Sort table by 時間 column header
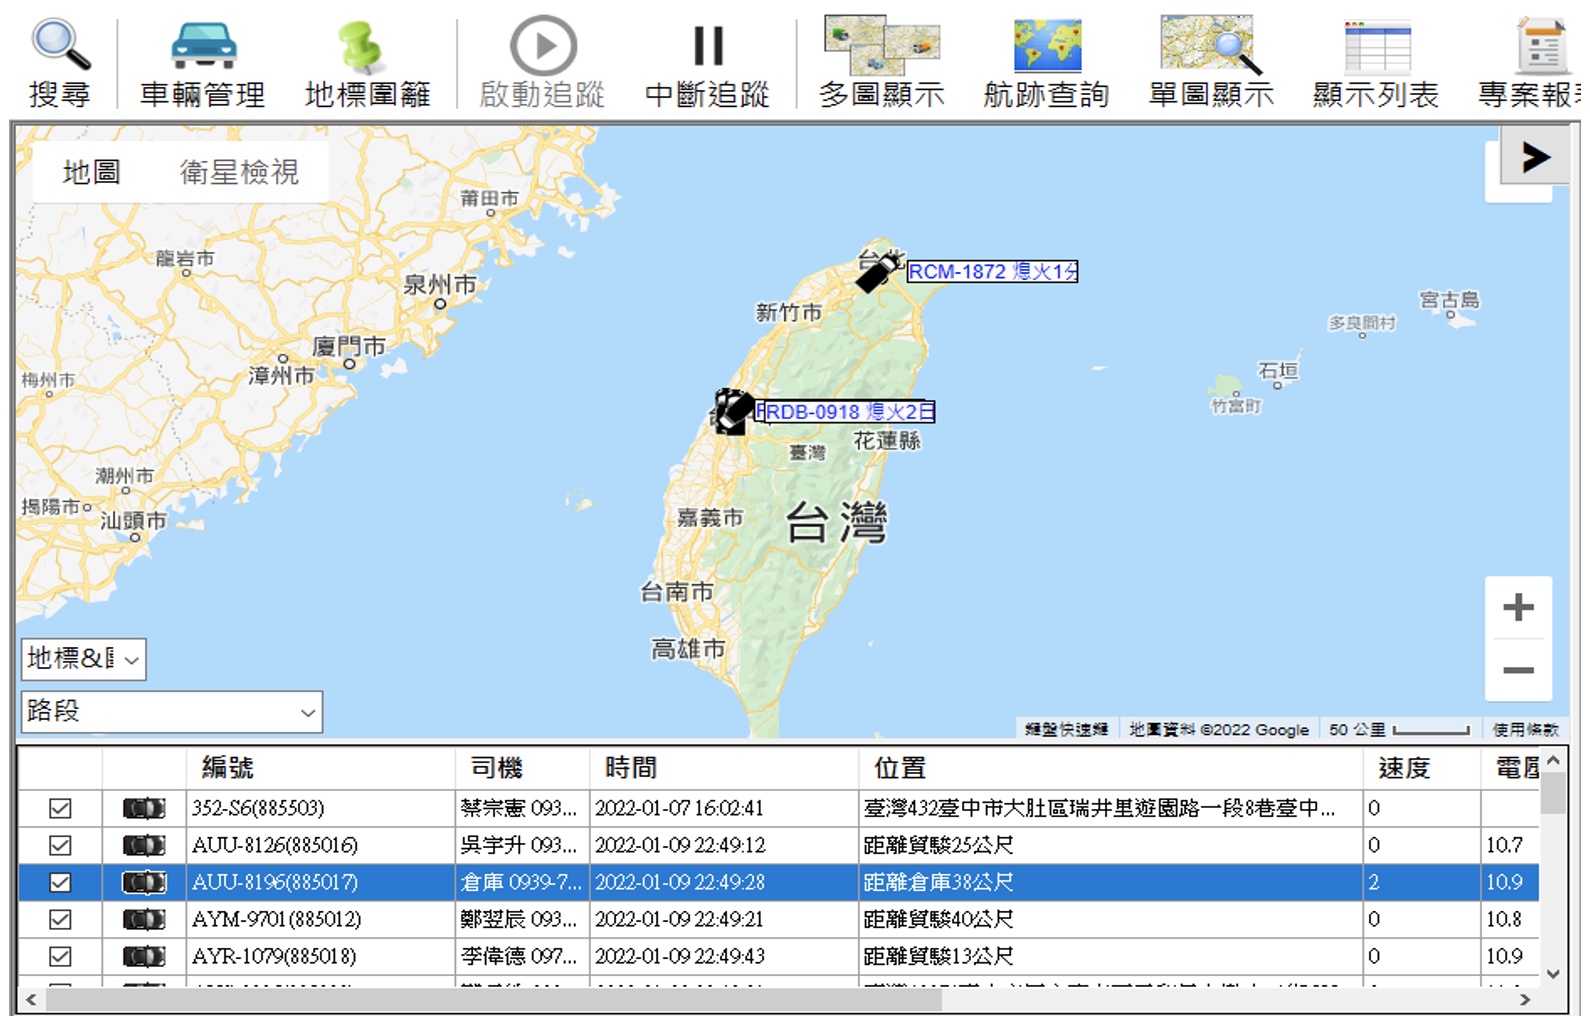The image size is (1590, 1028). tap(724, 768)
